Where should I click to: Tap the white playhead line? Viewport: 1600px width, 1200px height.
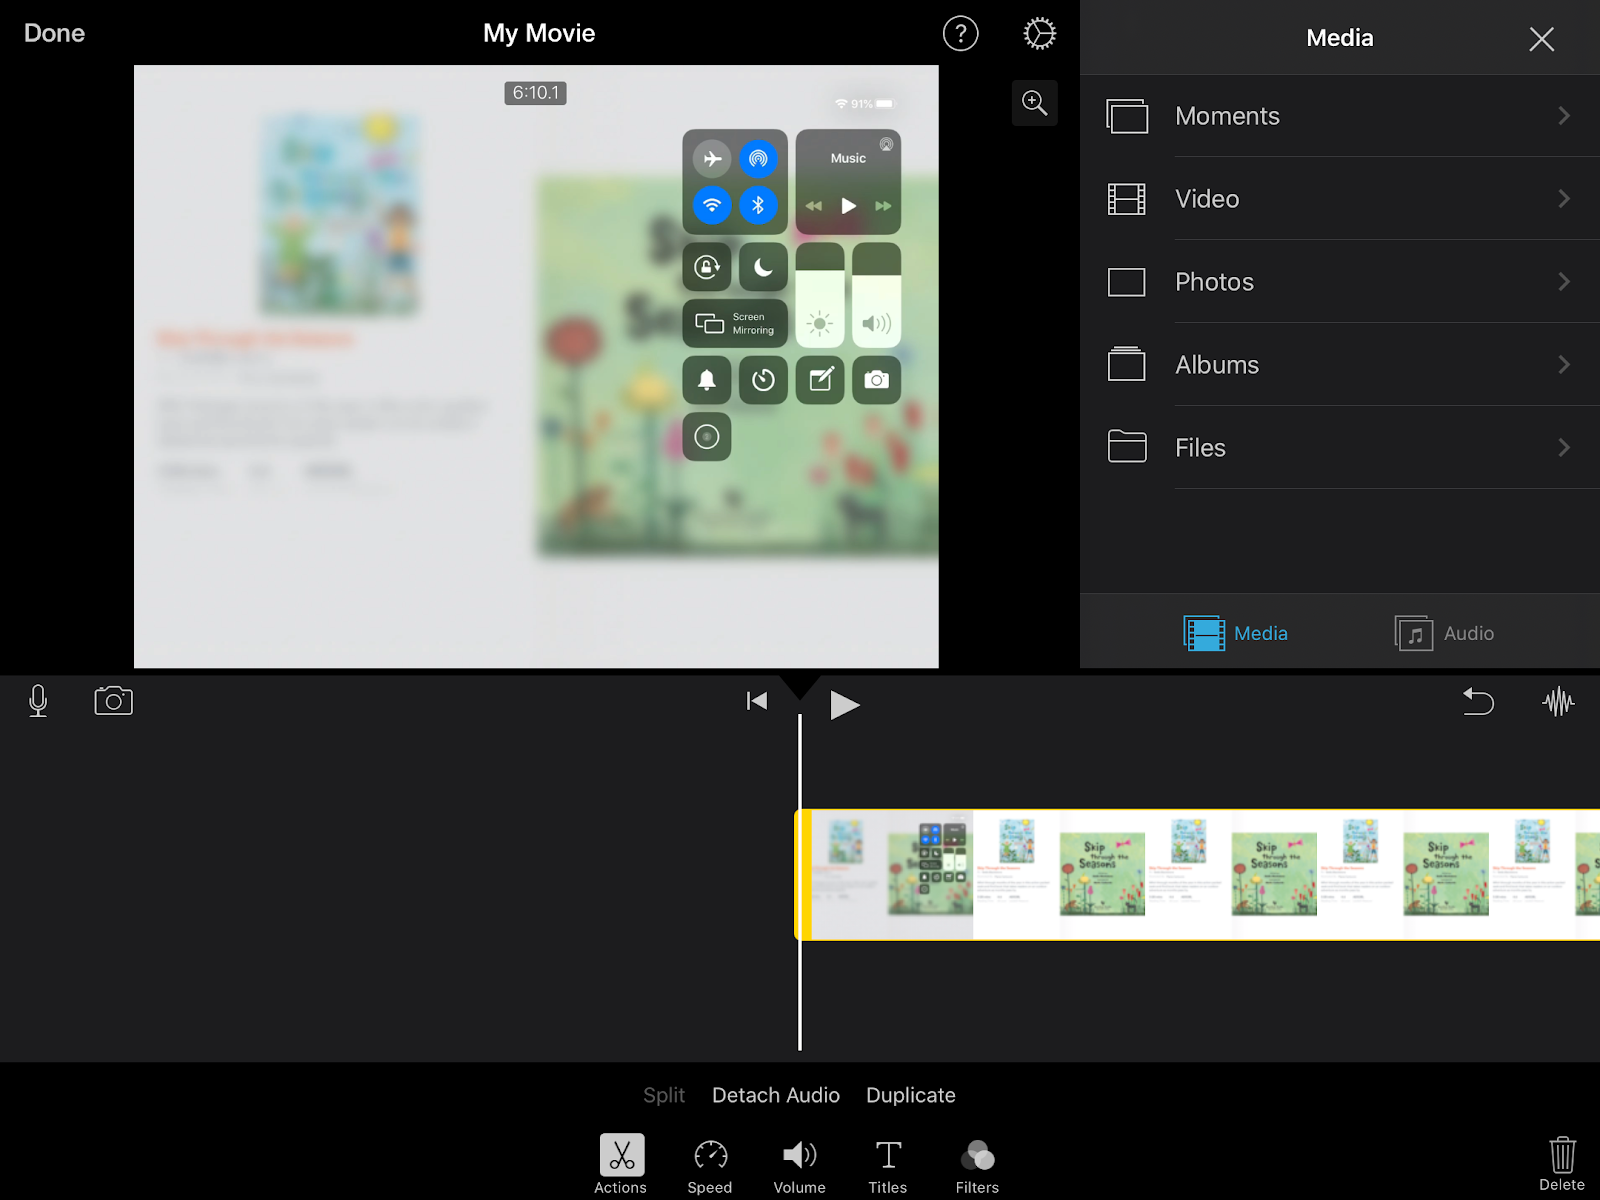tap(800, 880)
